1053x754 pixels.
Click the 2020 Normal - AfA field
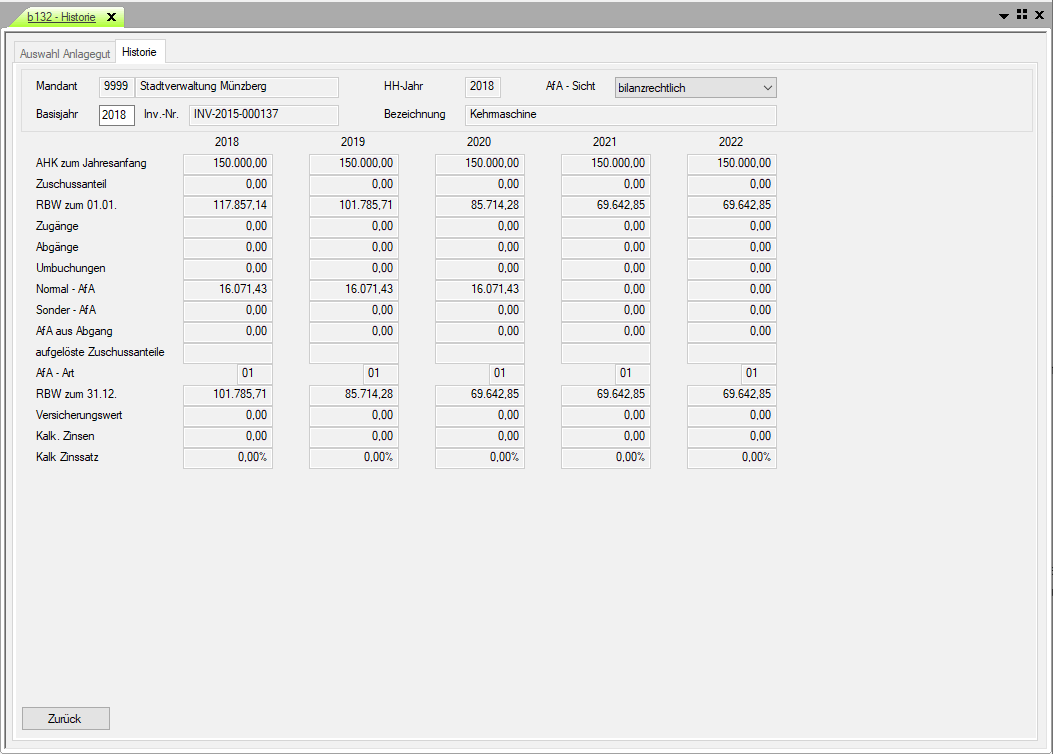(480, 289)
